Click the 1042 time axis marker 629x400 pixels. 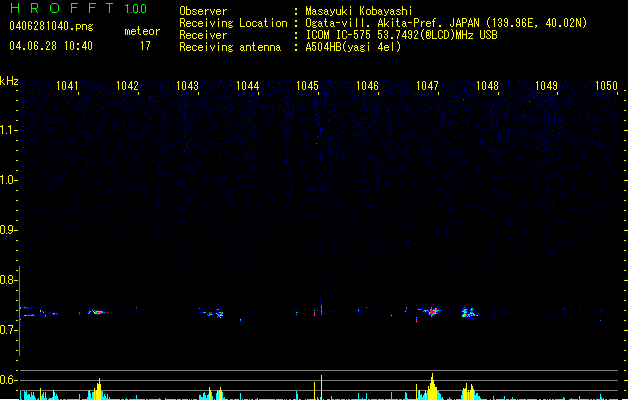127,86
